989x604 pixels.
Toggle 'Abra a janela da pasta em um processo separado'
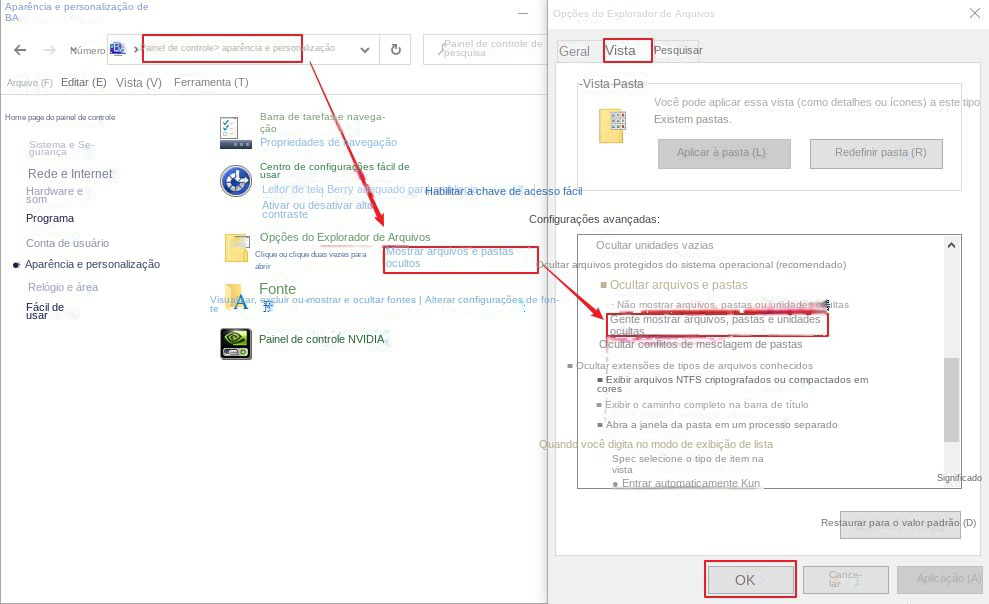point(600,425)
